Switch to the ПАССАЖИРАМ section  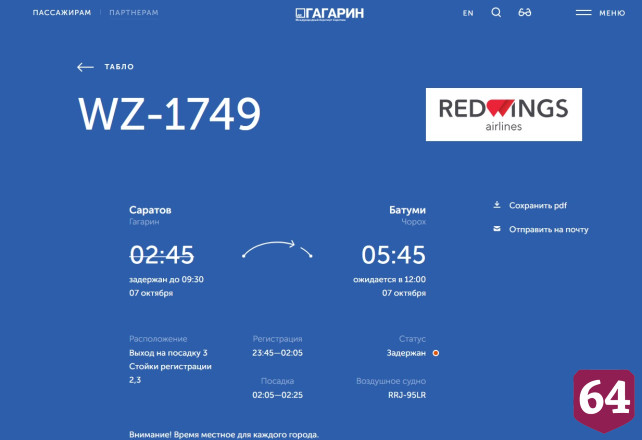pos(62,13)
